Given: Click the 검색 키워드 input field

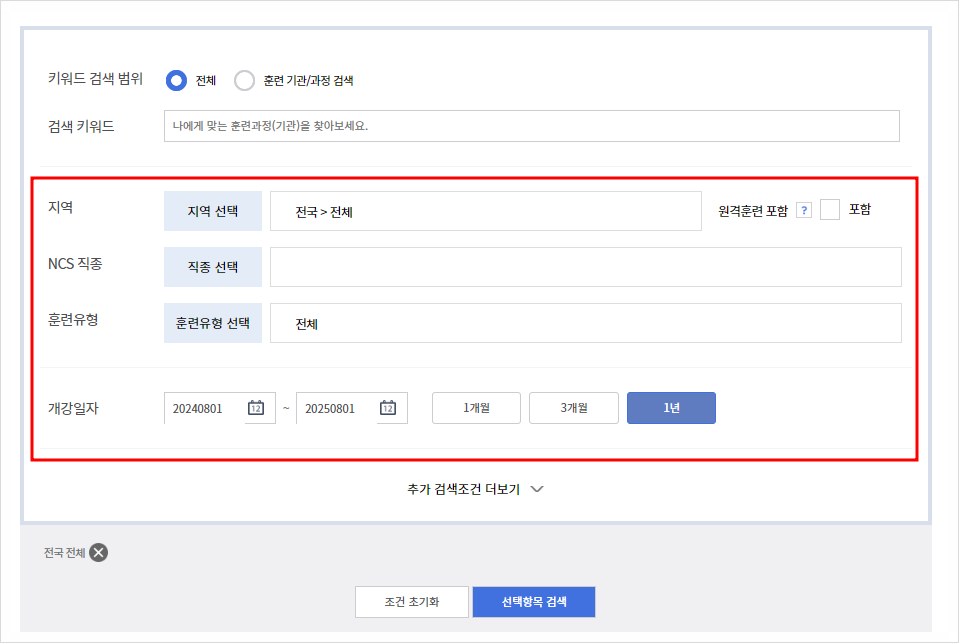Looking at the screenshot, I should tap(531, 126).
